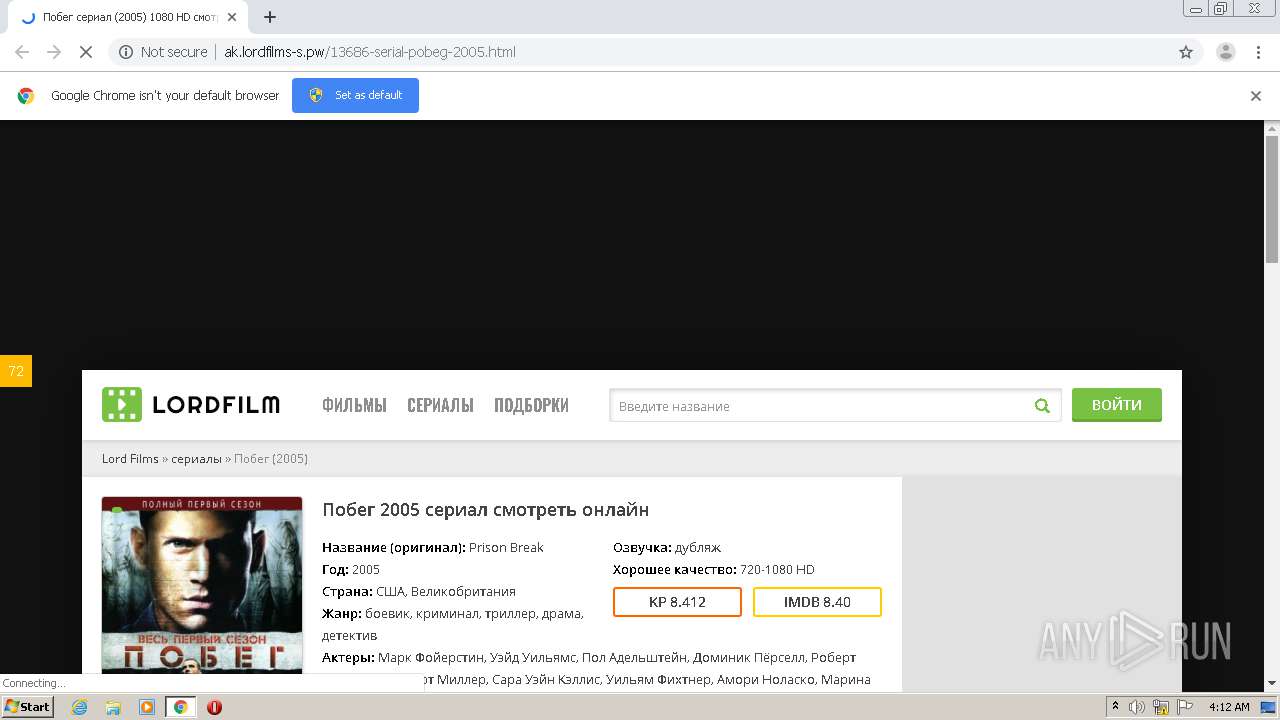Bookmark this page with the star icon

(x=1186, y=52)
